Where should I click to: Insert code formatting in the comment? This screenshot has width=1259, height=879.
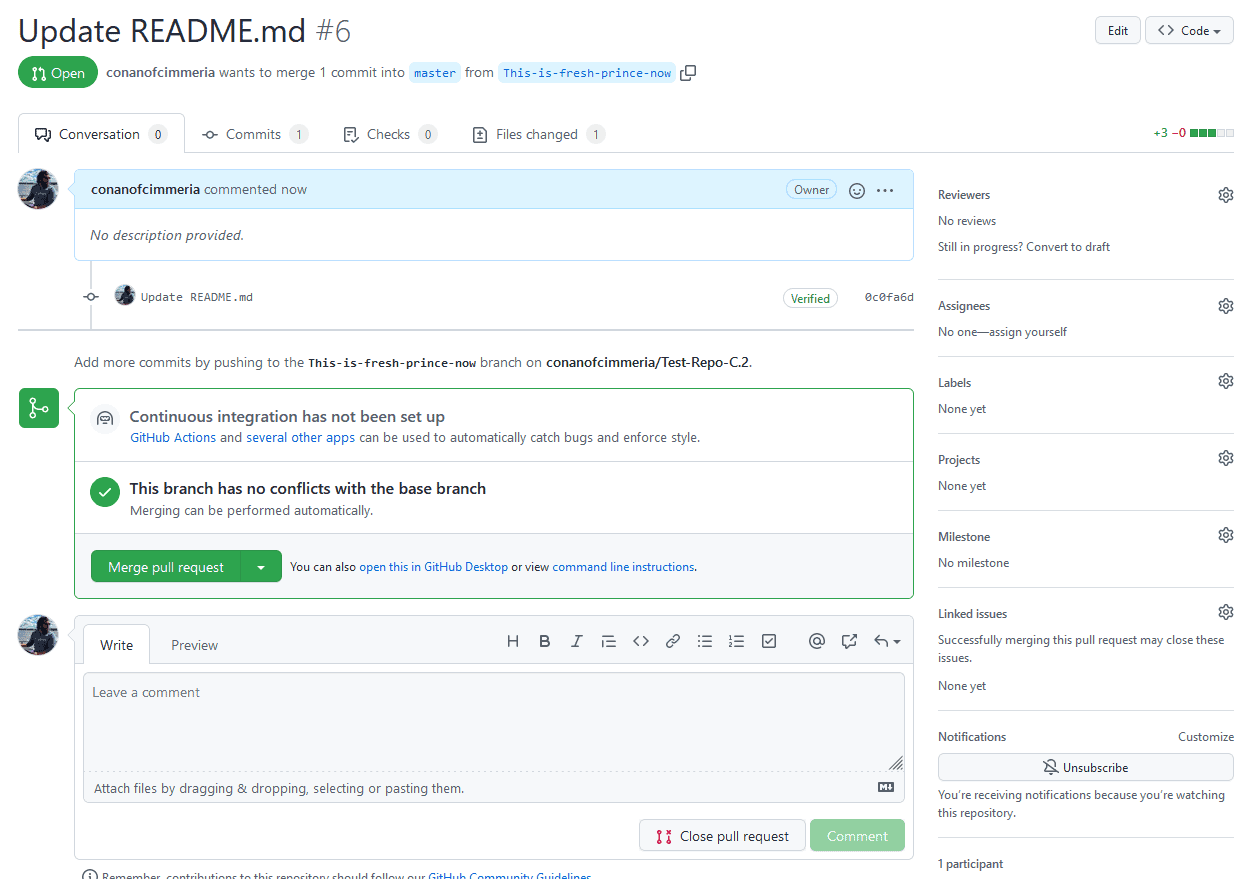641,641
